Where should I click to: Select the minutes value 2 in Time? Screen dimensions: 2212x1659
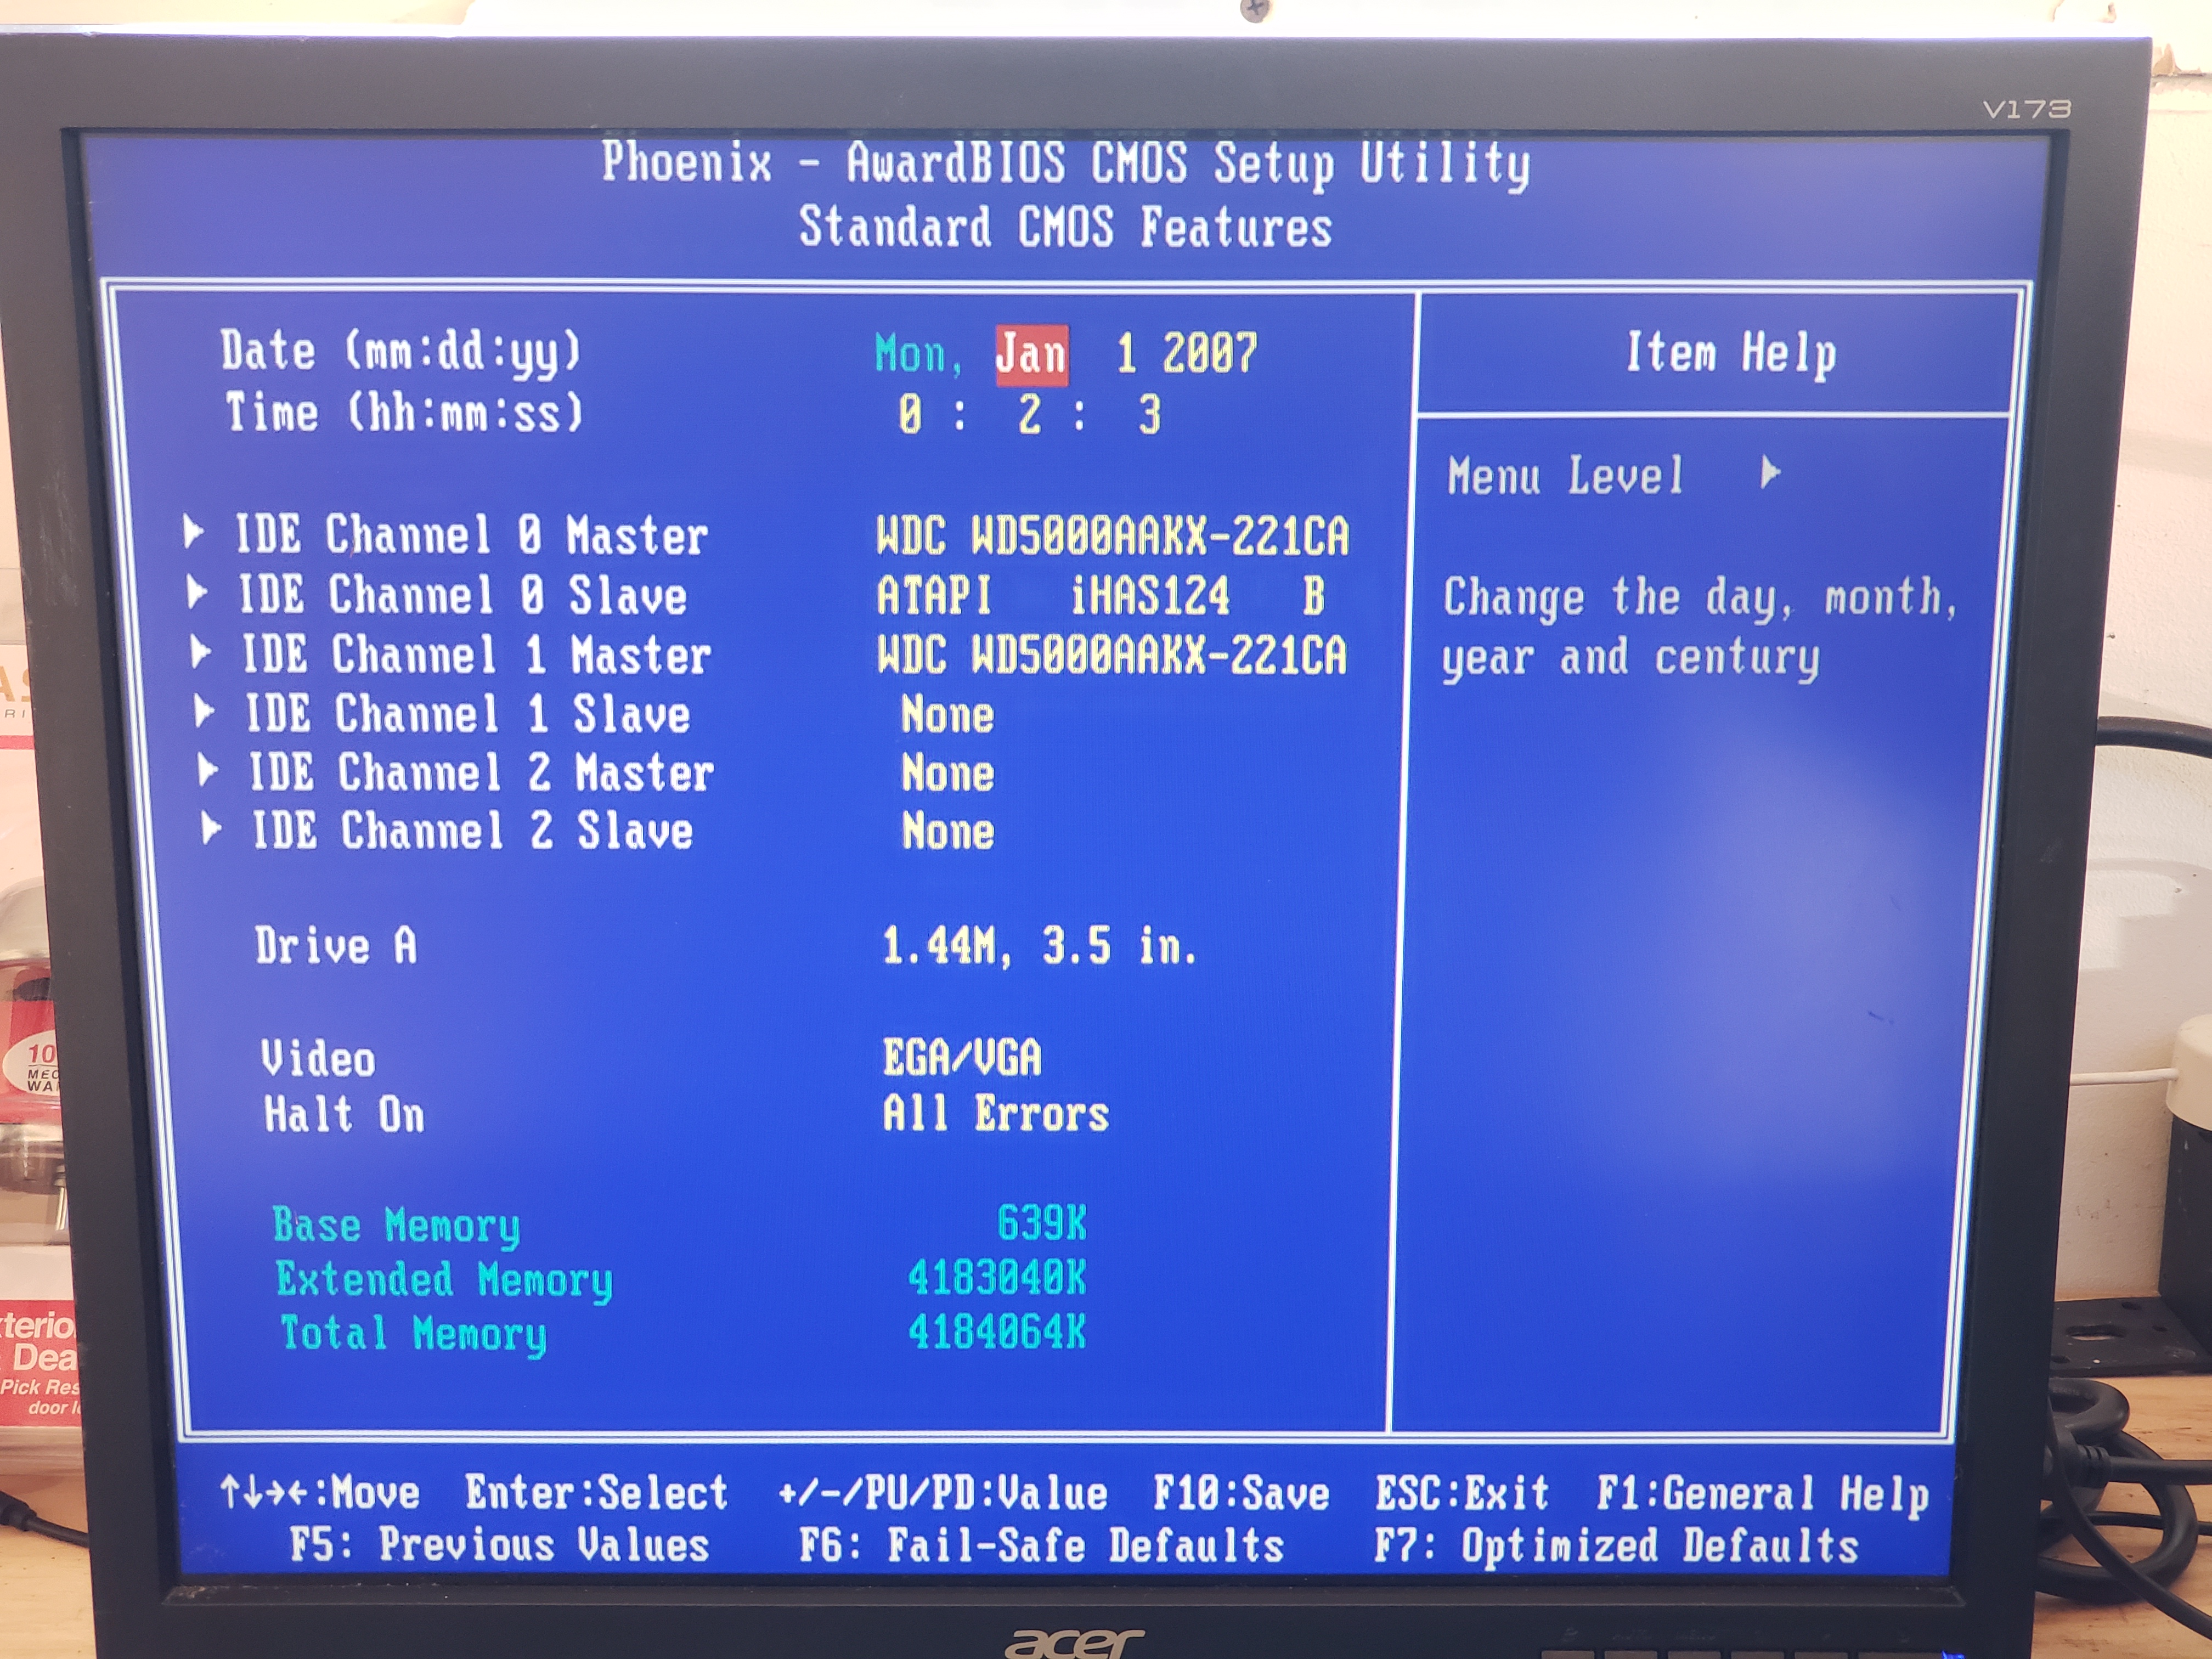(1030, 414)
